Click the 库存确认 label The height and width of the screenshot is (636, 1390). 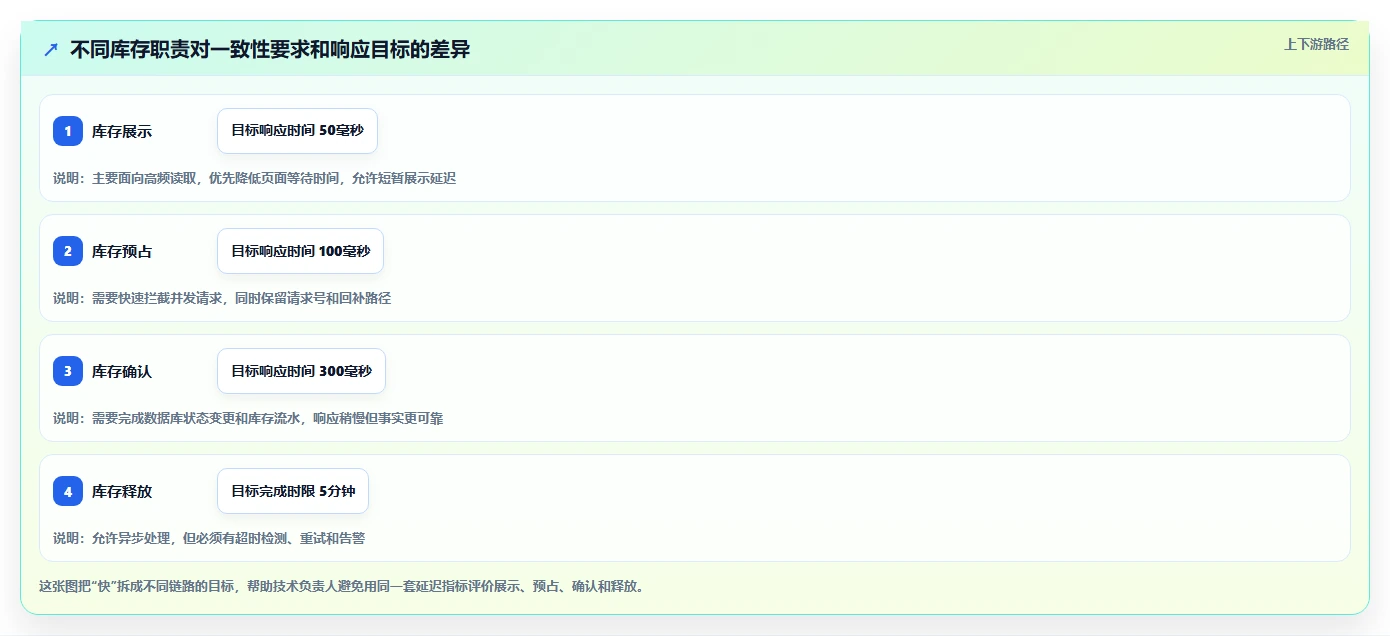point(122,371)
